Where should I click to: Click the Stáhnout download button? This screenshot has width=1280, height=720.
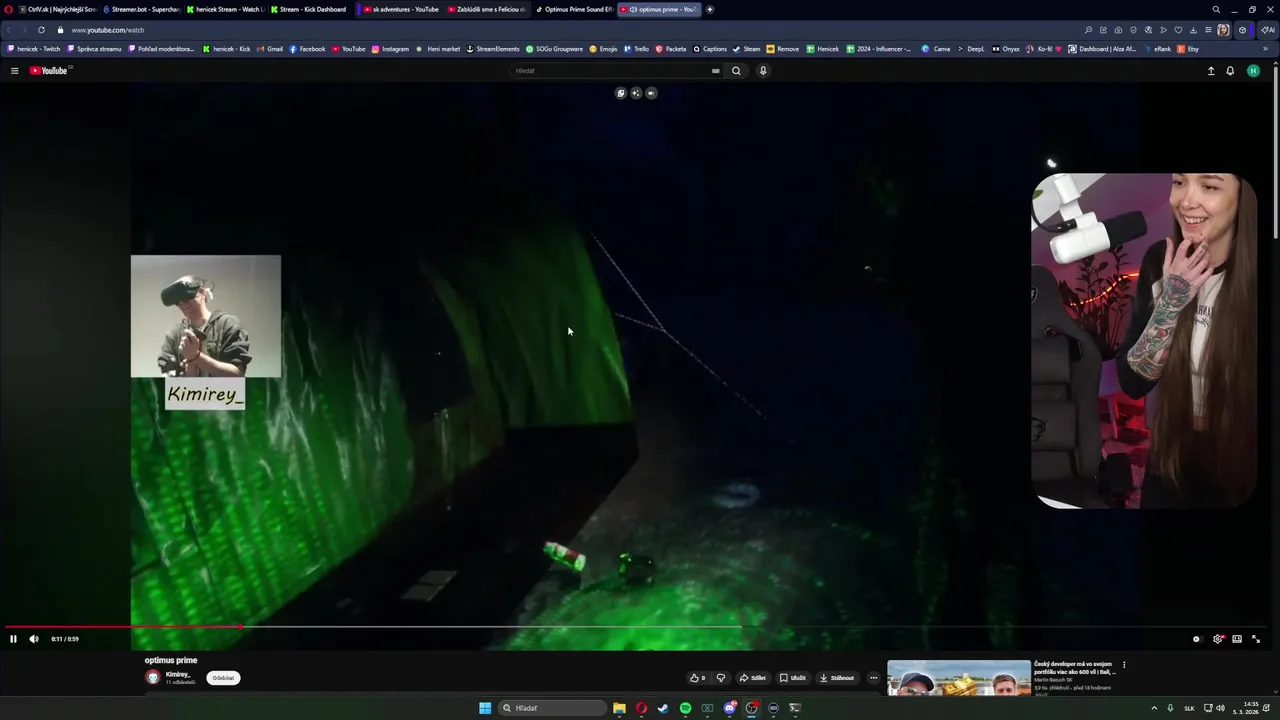pyautogui.click(x=837, y=678)
